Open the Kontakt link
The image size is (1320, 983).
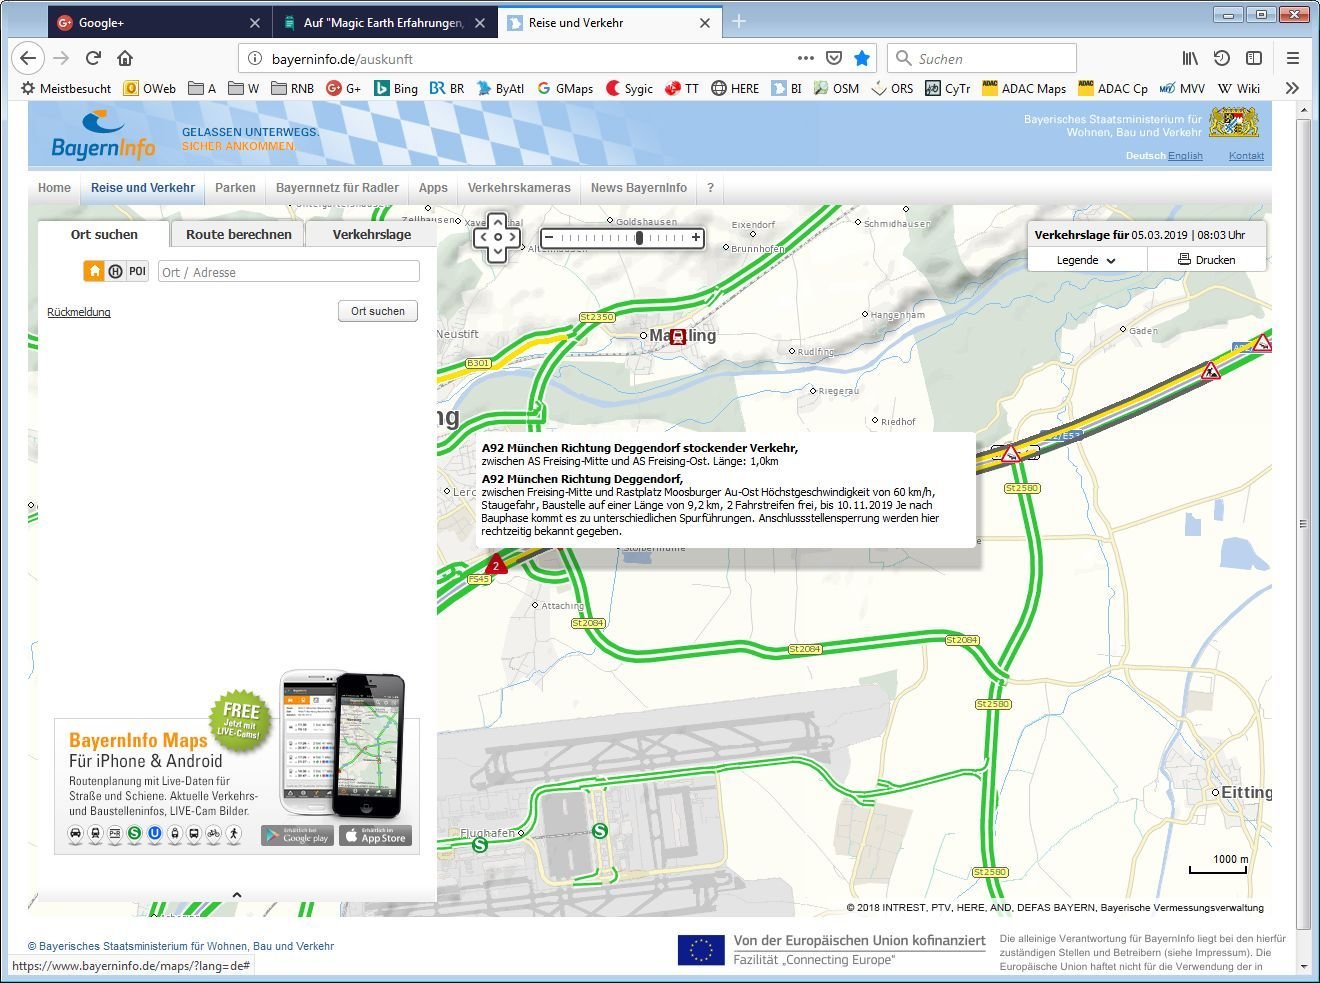click(1246, 156)
